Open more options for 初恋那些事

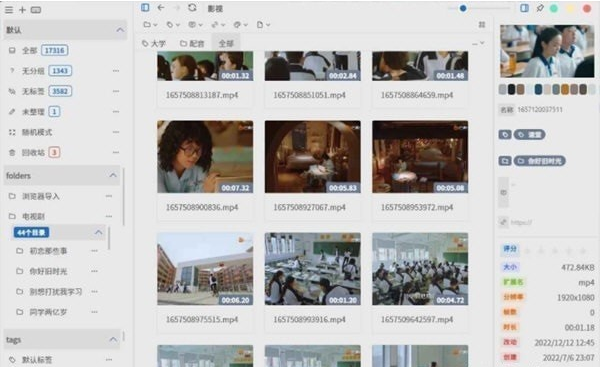pos(94,251)
